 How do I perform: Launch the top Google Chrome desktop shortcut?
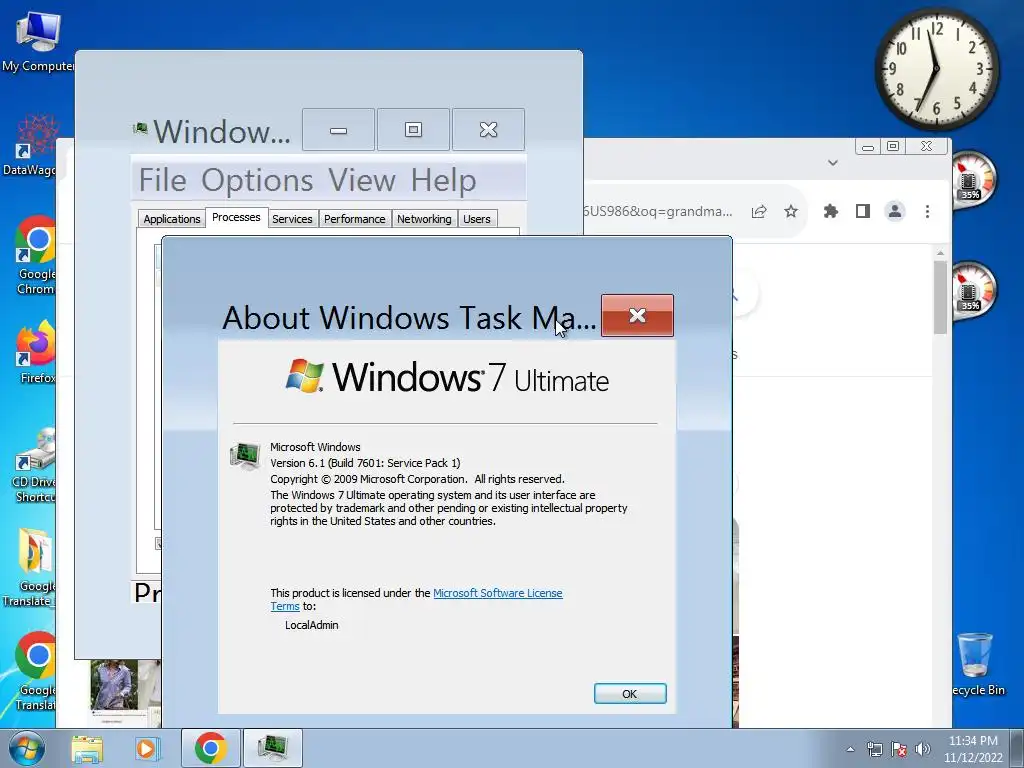[x=35, y=255]
